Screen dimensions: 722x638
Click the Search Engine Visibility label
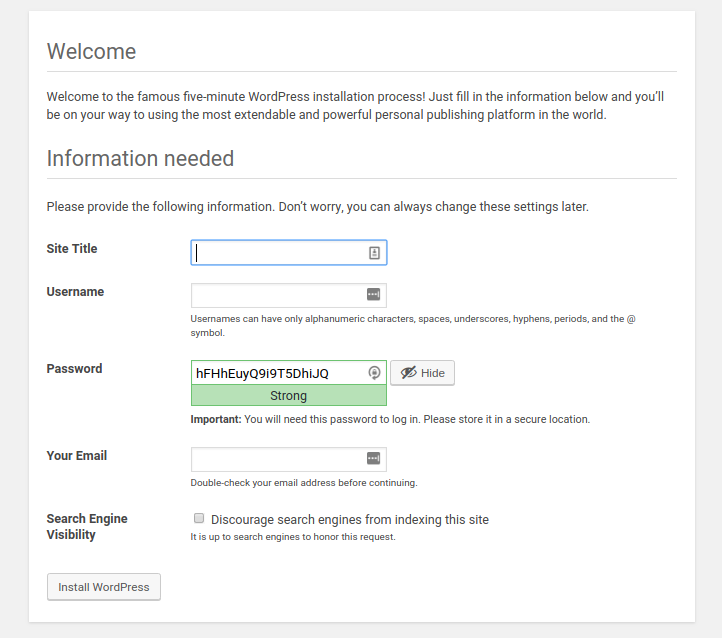coord(87,527)
